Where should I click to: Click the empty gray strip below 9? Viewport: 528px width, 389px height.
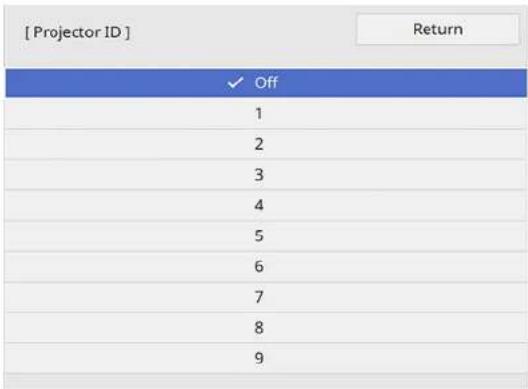coord(266,381)
